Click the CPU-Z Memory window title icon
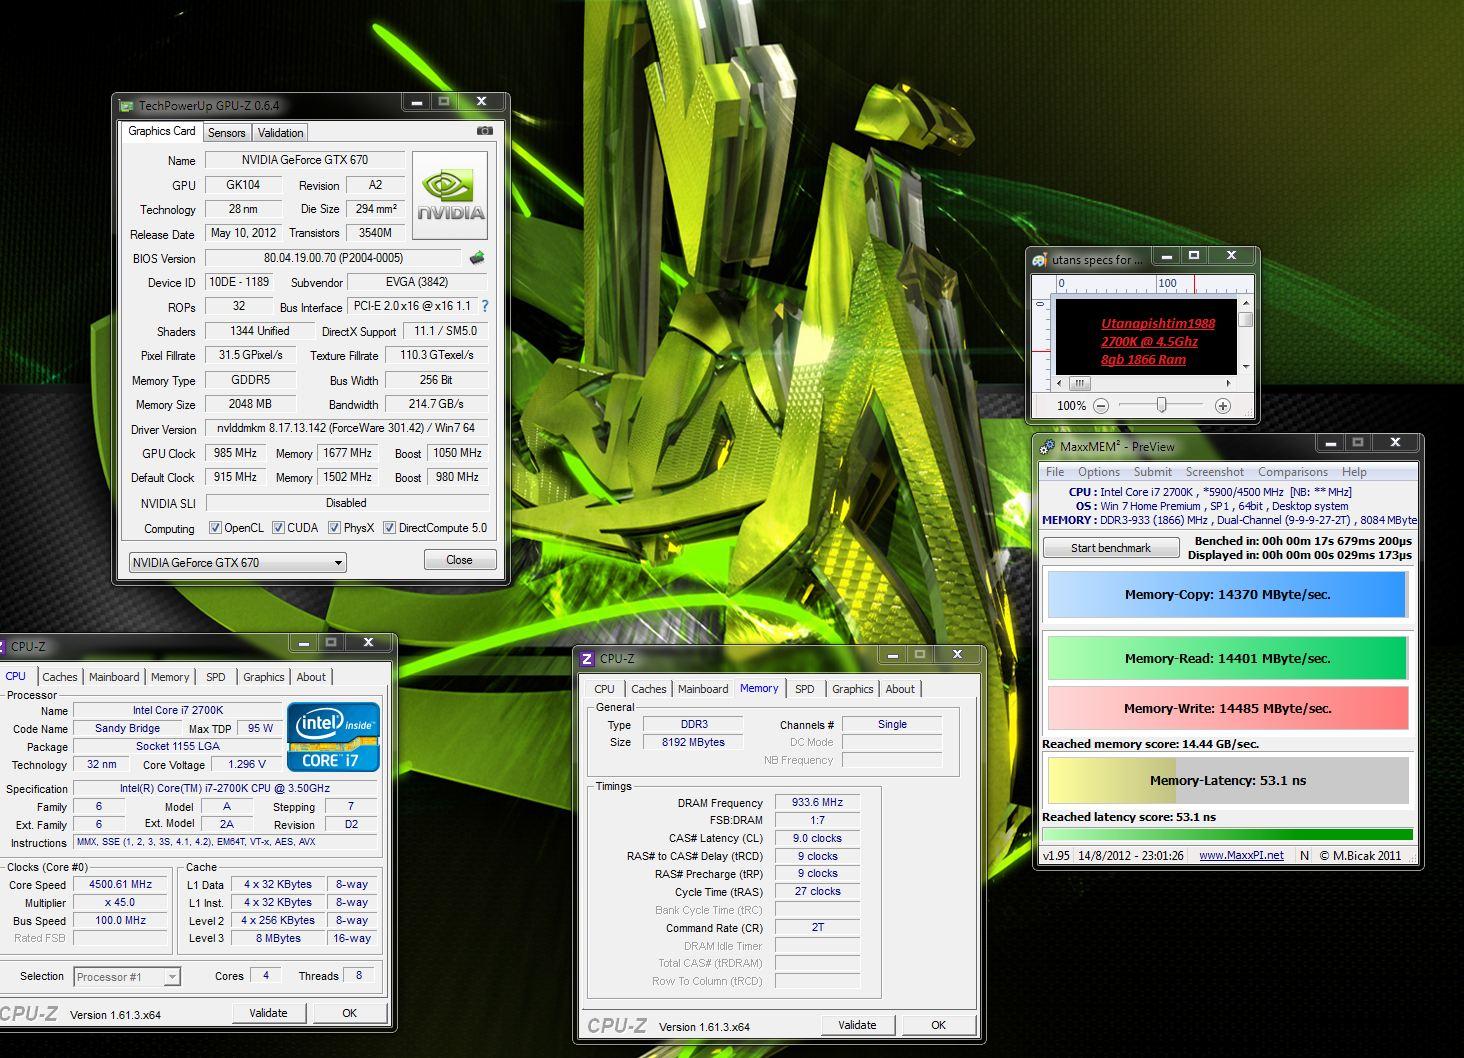The width and height of the screenshot is (1464, 1058). pyautogui.click(x=587, y=658)
